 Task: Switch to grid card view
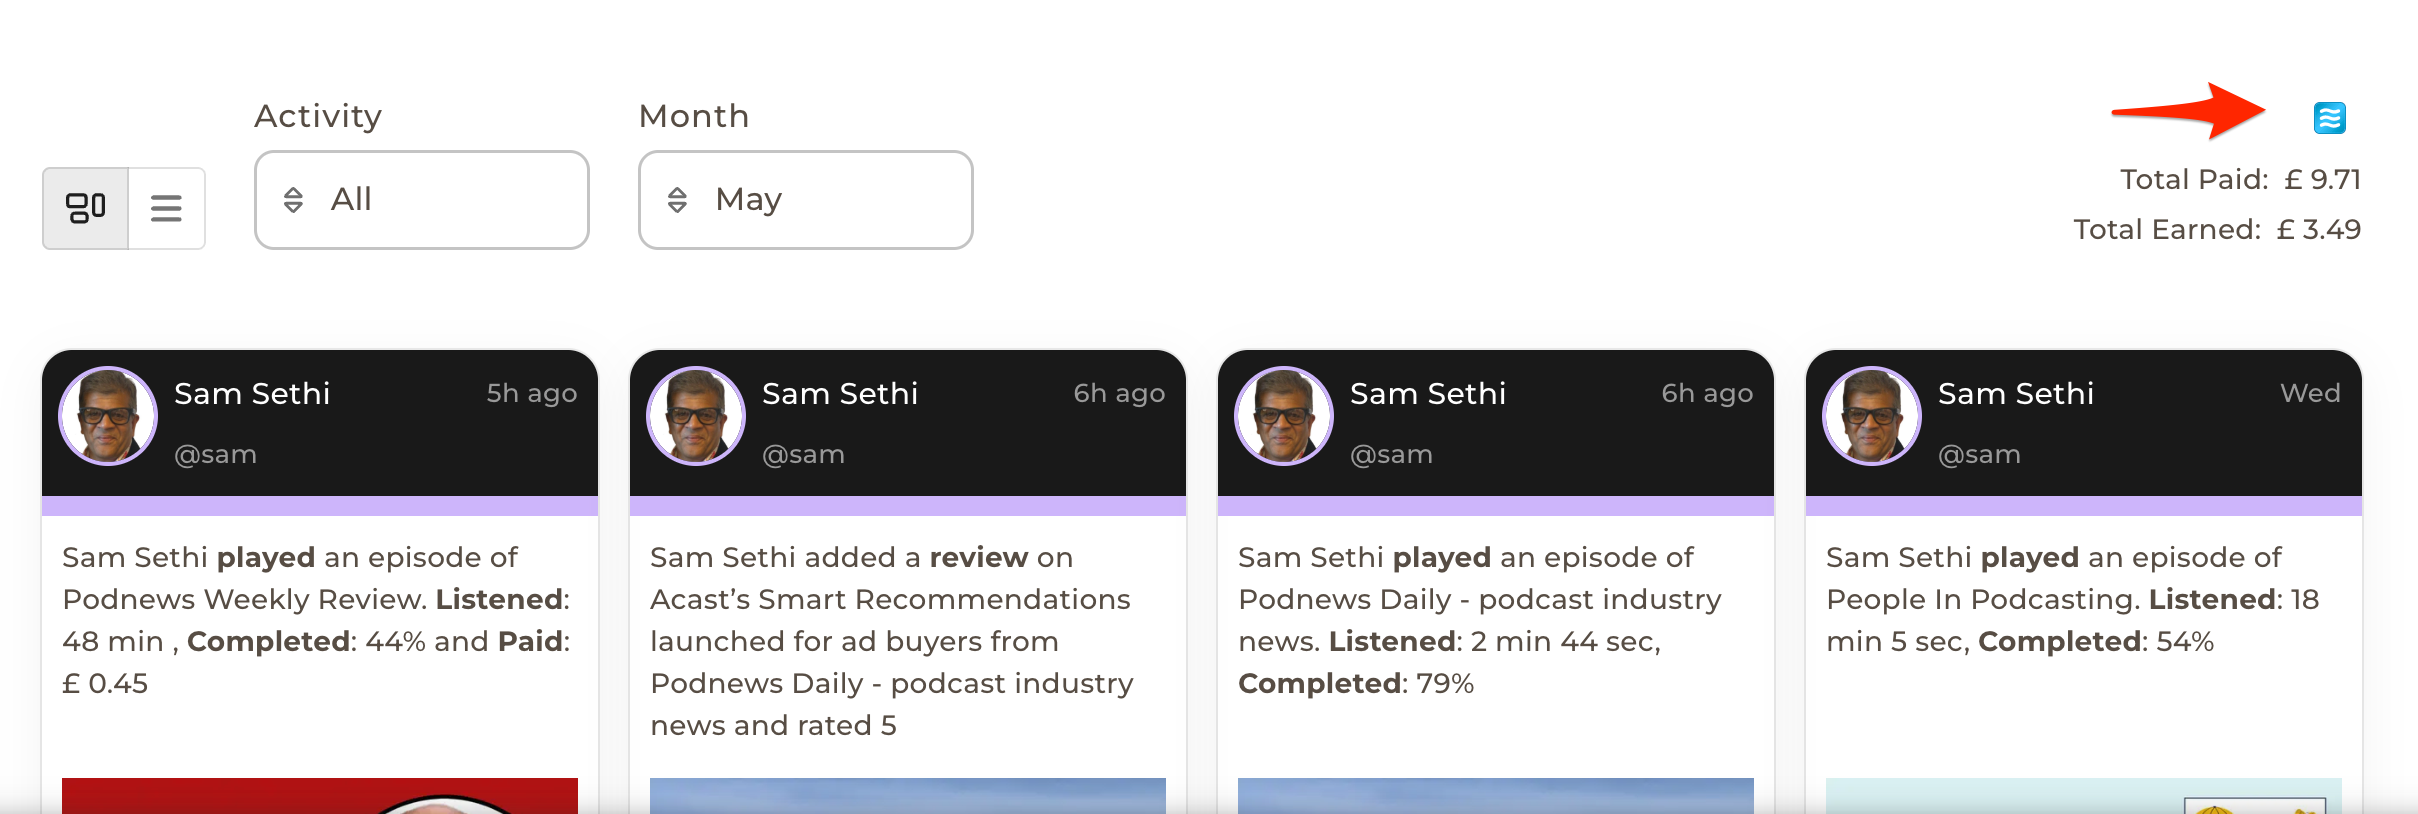pos(86,208)
